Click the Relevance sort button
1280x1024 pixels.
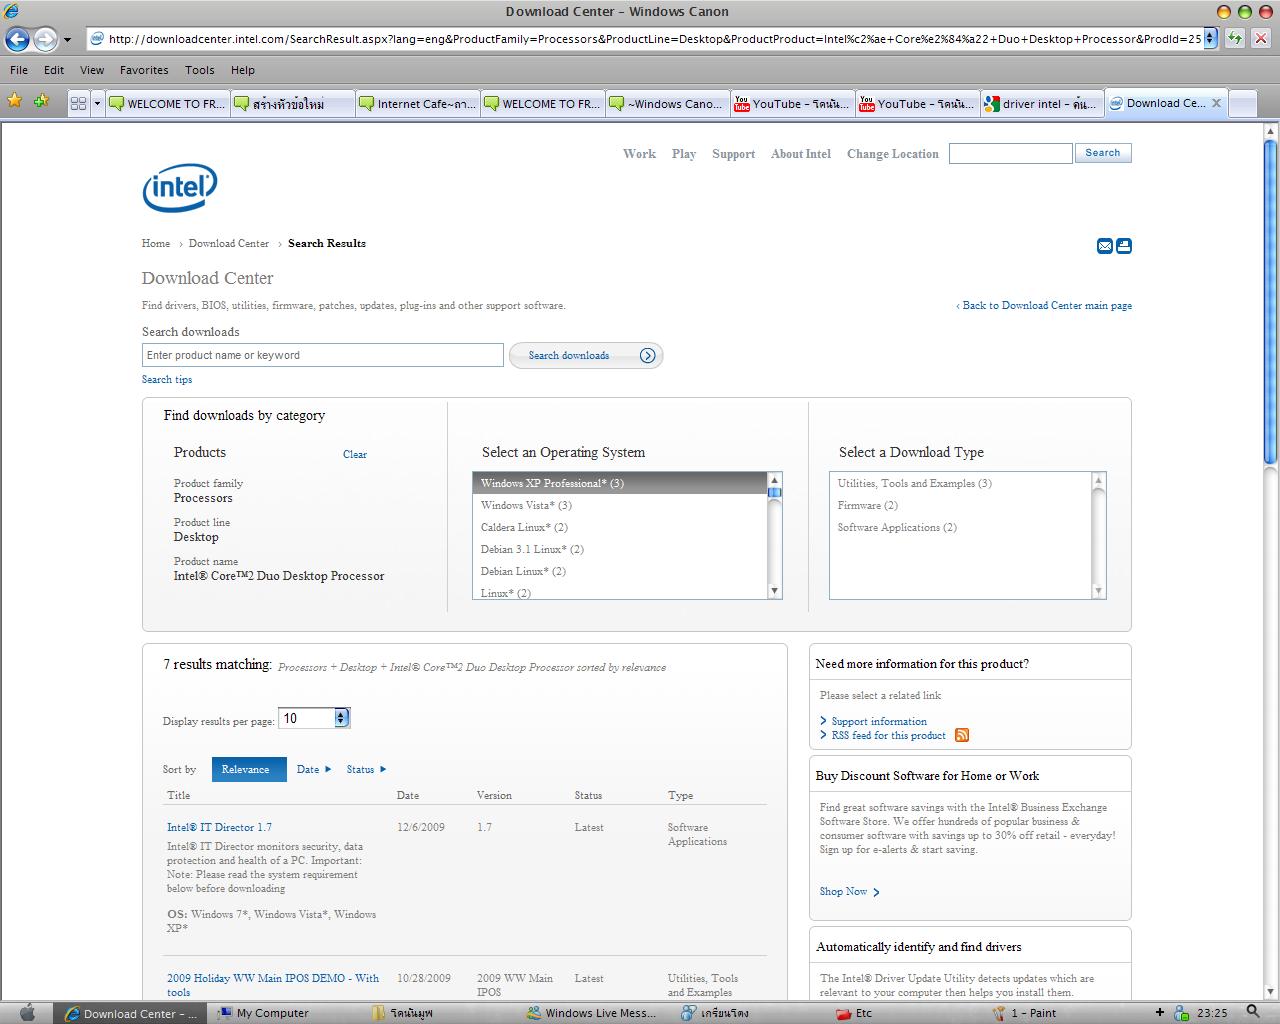[249, 769]
